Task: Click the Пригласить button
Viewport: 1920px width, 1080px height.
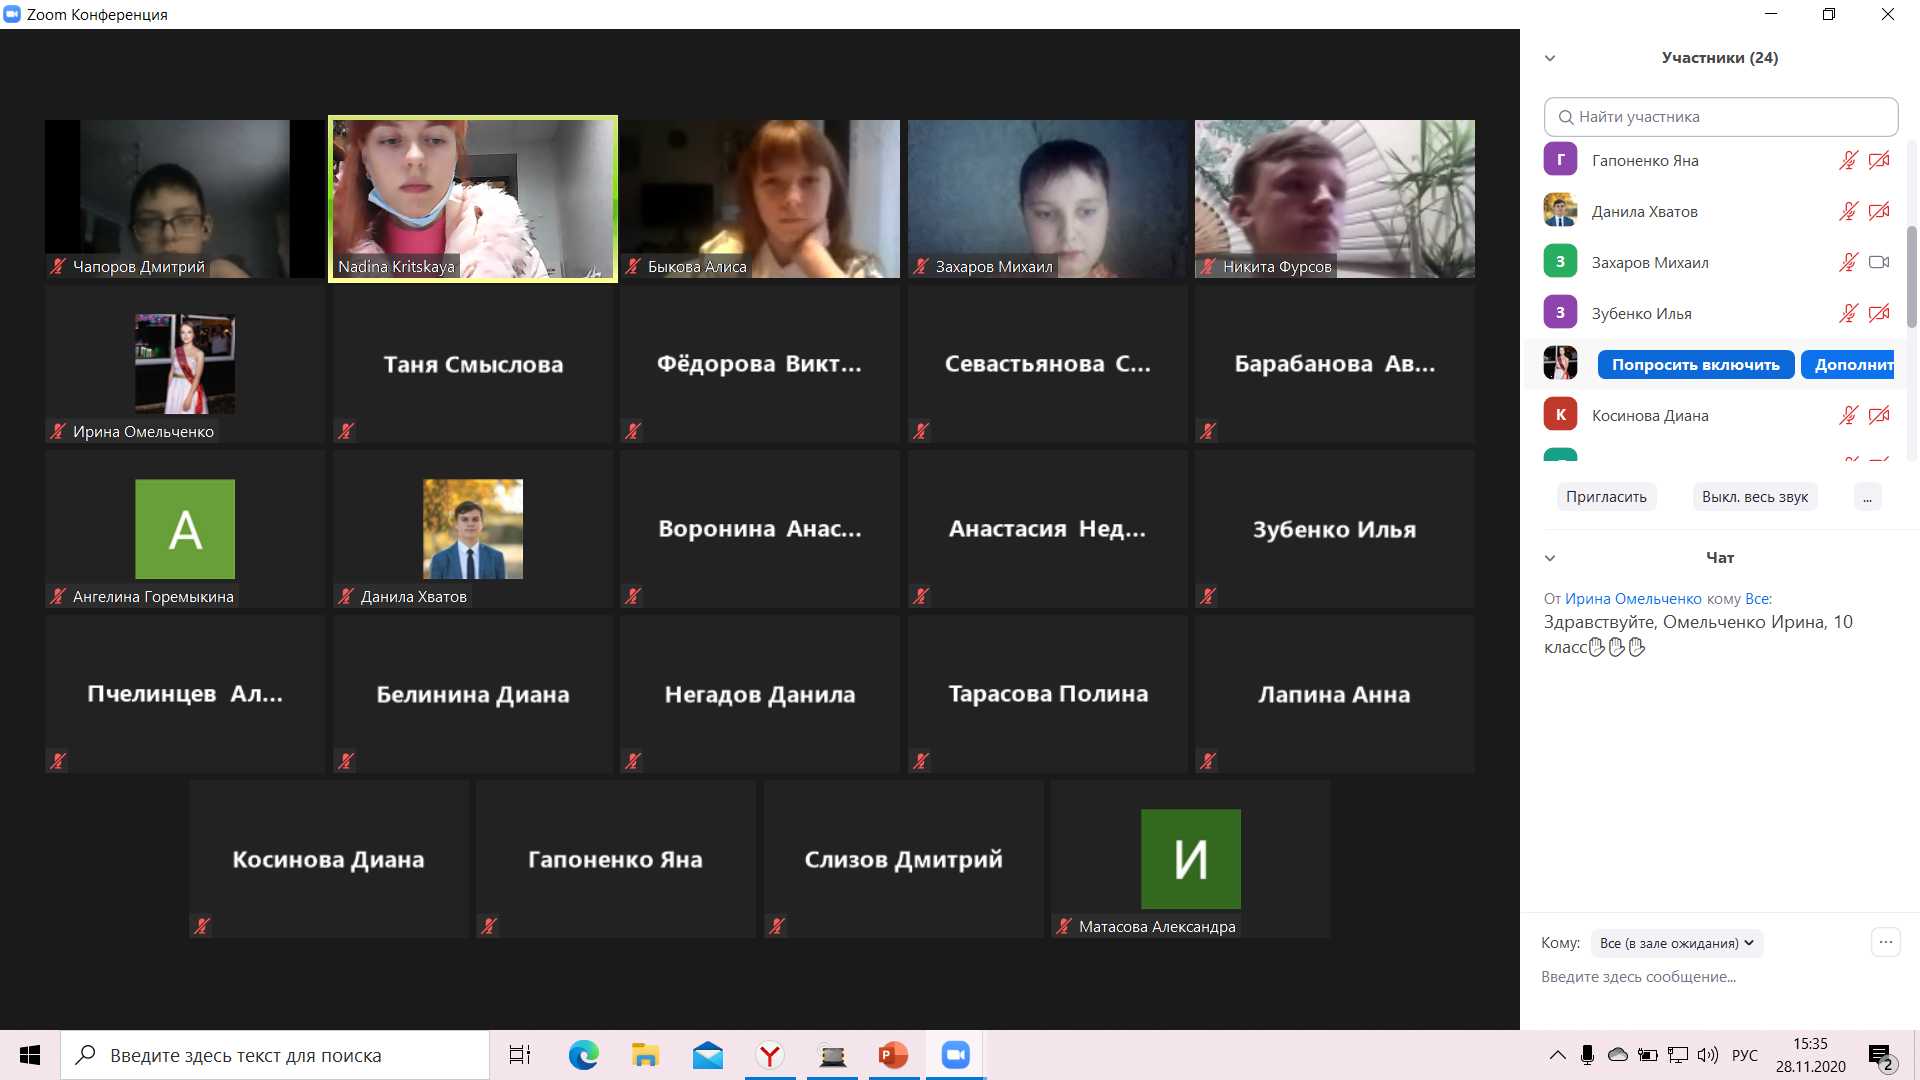Action: [x=1606, y=497]
